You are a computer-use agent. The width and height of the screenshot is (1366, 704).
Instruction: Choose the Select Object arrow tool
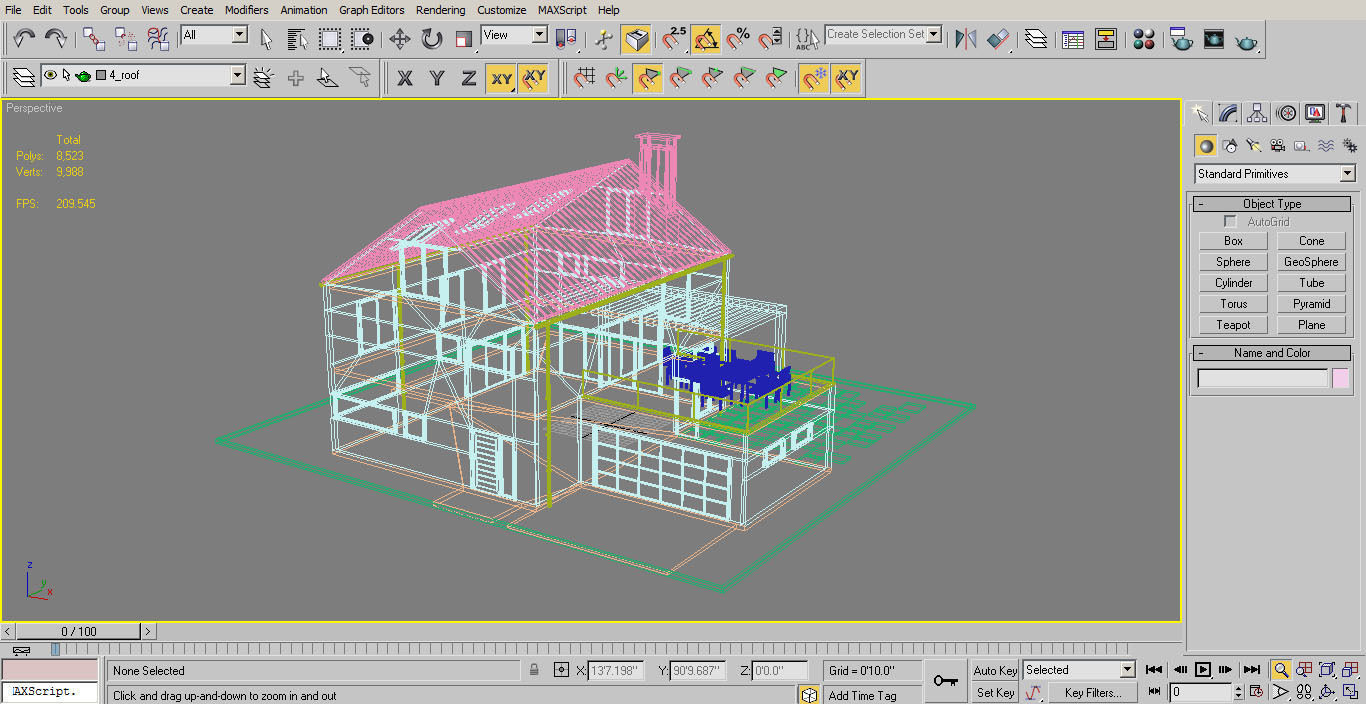coord(266,39)
